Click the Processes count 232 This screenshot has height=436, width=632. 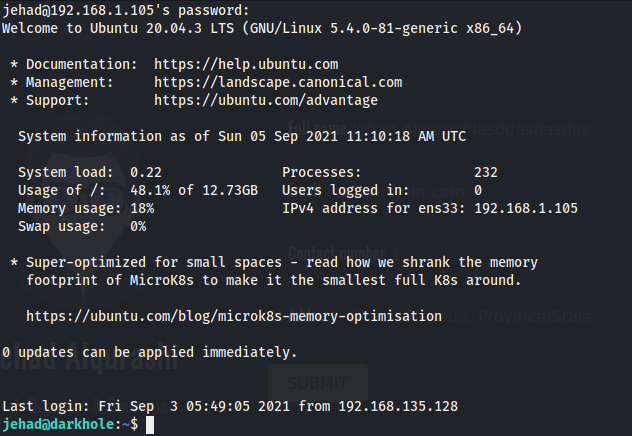(x=486, y=172)
